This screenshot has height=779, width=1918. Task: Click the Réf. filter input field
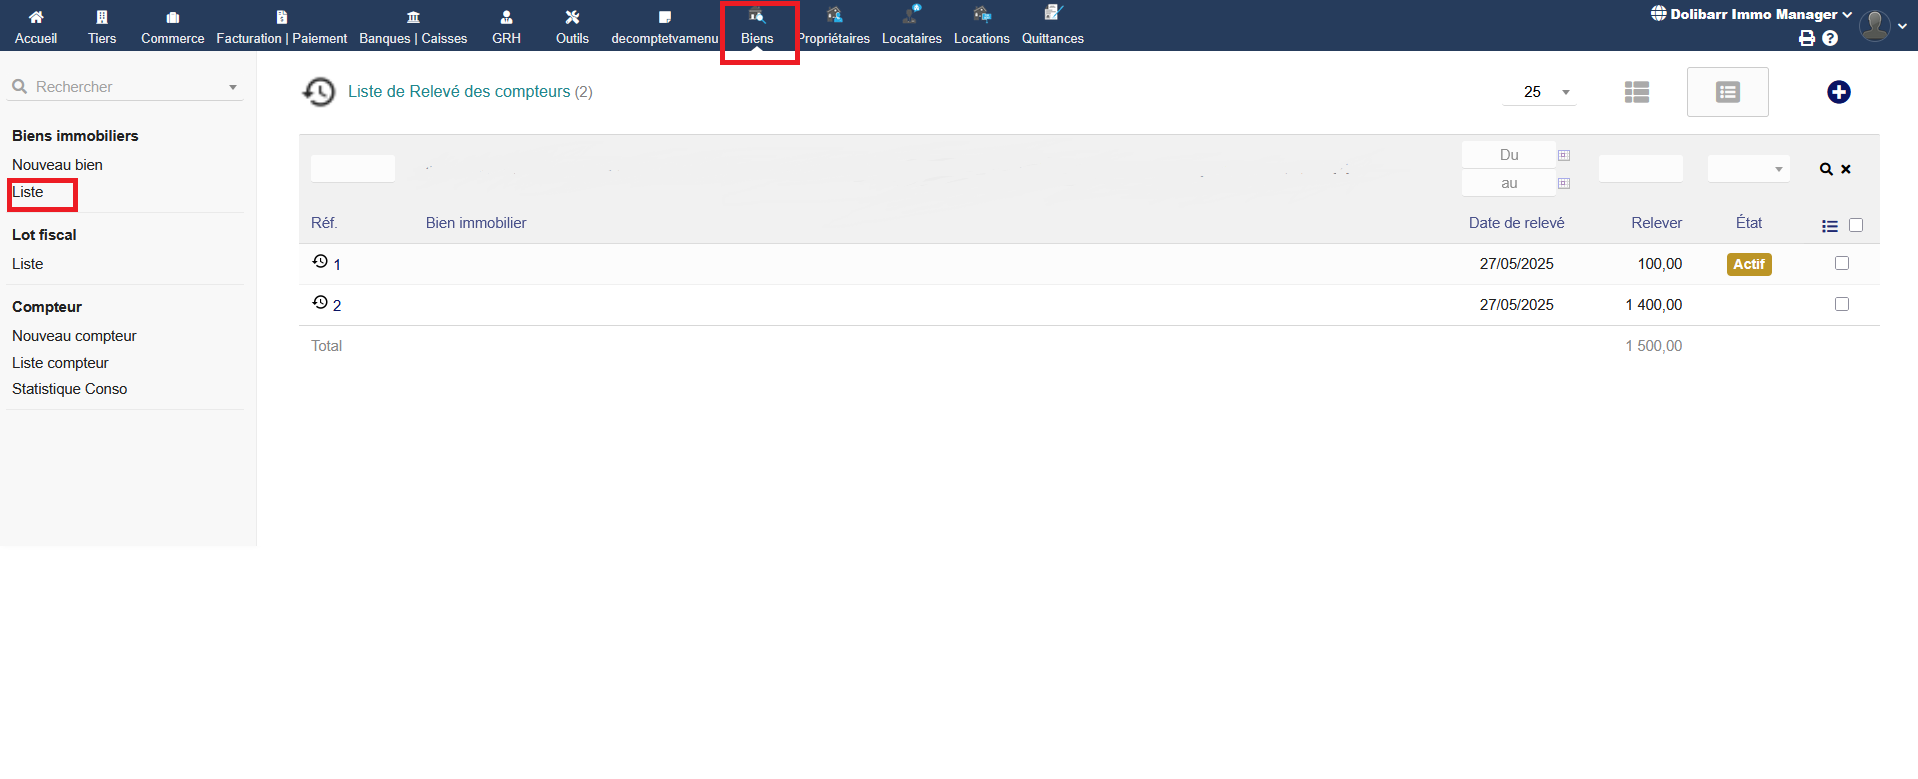coord(352,169)
